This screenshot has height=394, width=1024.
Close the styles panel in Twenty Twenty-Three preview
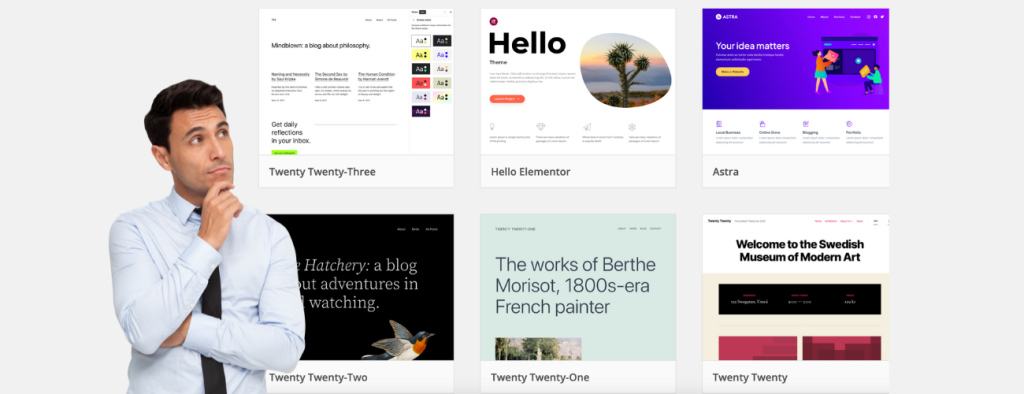click(x=450, y=12)
